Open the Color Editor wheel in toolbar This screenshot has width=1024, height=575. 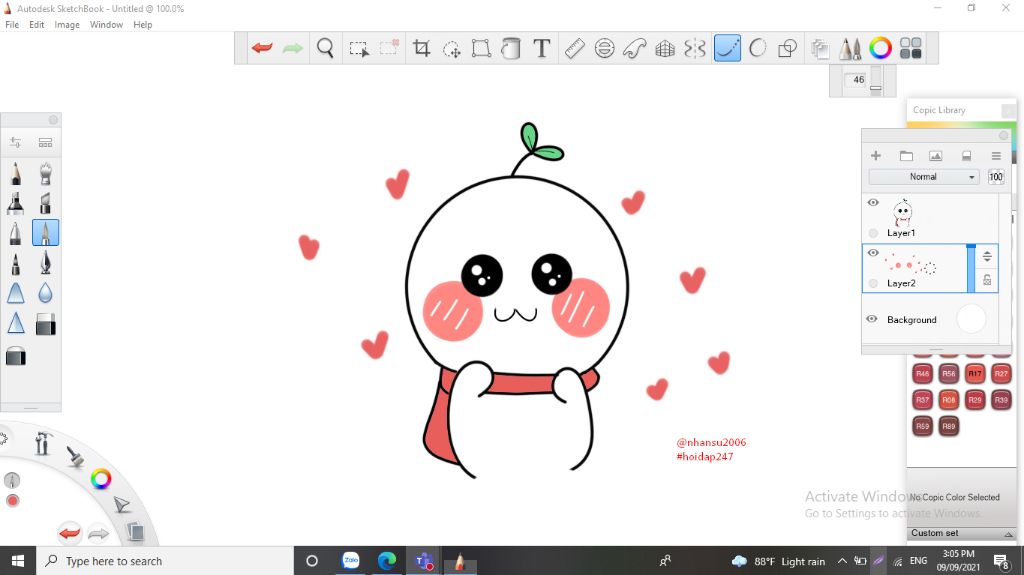[x=880, y=48]
